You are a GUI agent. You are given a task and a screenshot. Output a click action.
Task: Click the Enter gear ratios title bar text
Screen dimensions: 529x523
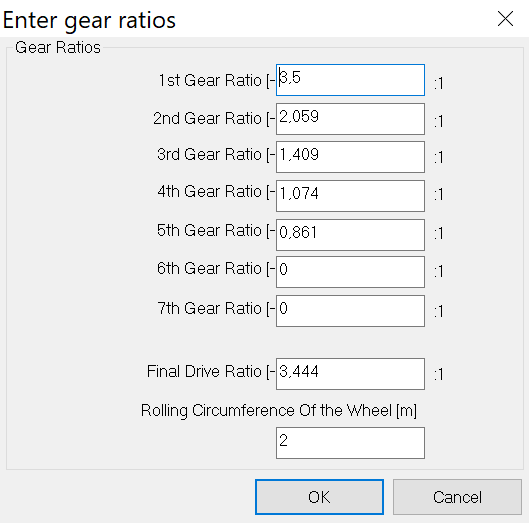pos(89,21)
